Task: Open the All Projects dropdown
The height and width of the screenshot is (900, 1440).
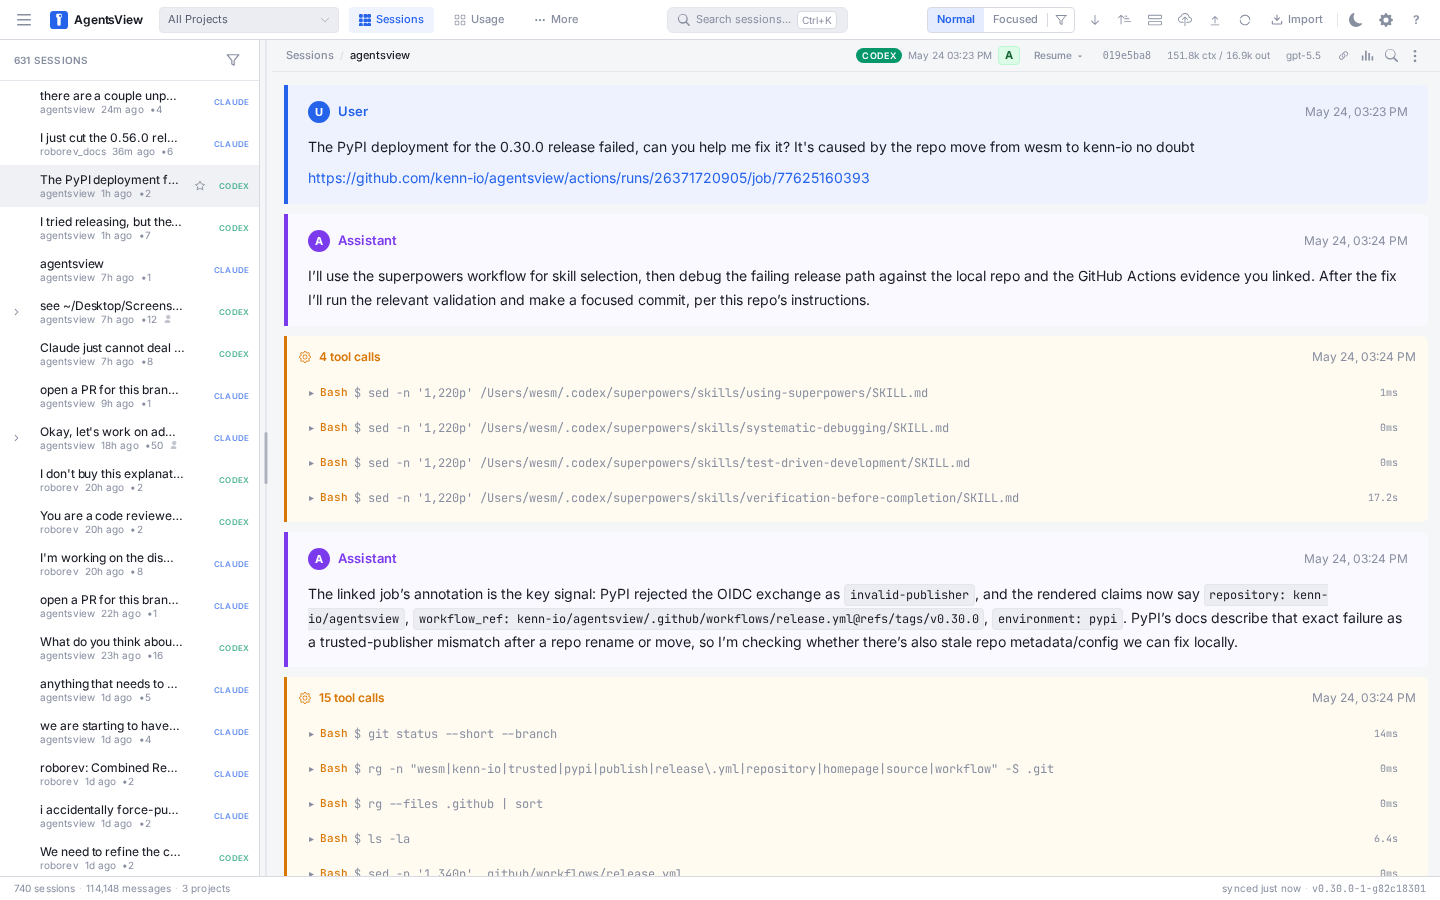Action: click(x=248, y=20)
